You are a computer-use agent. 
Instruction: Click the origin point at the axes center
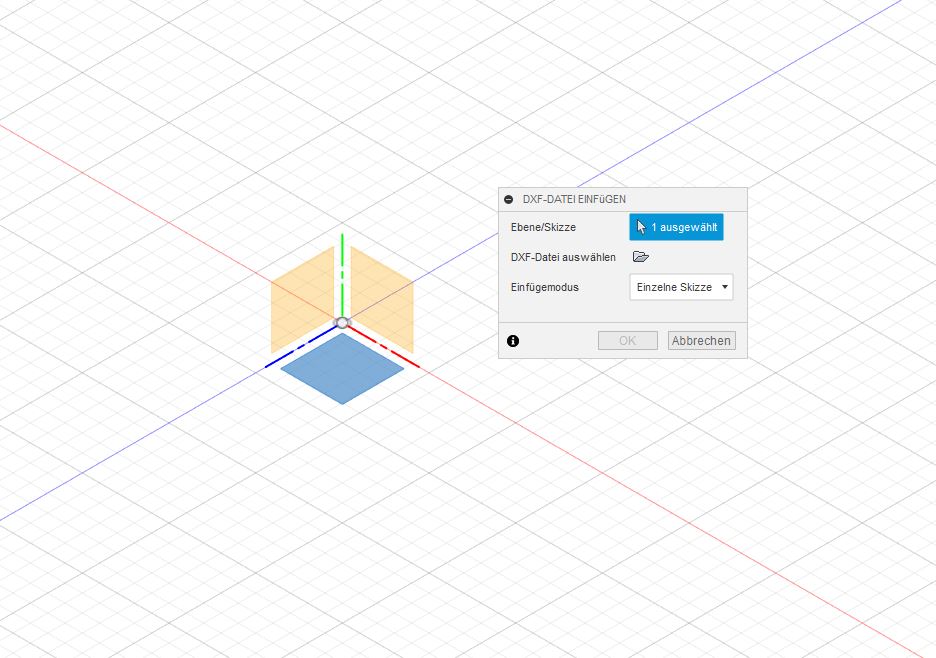(x=342, y=323)
